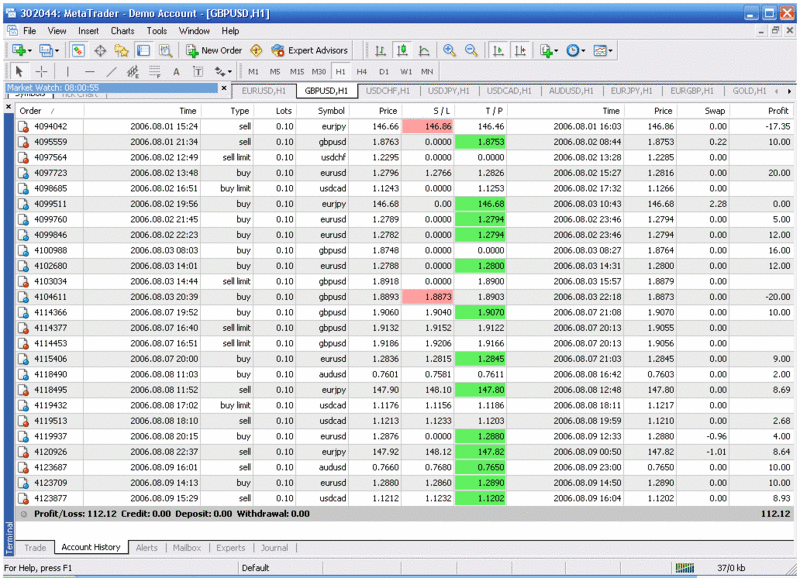800x578 pixels.
Task: Switch to the GOLD,H1 chart tab
Action: [x=749, y=91]
